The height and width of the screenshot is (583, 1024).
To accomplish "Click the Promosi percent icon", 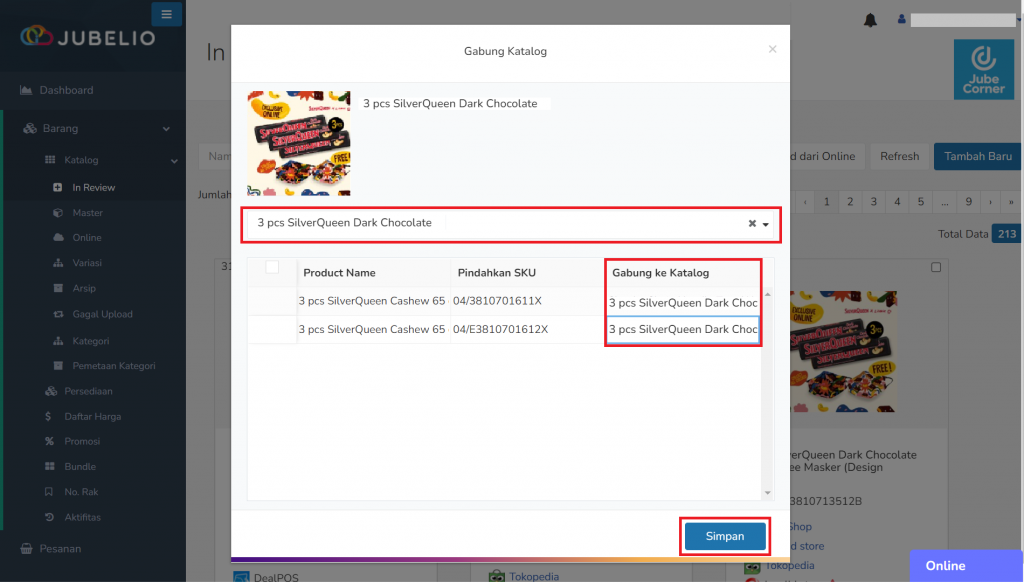I will point(49,441).
